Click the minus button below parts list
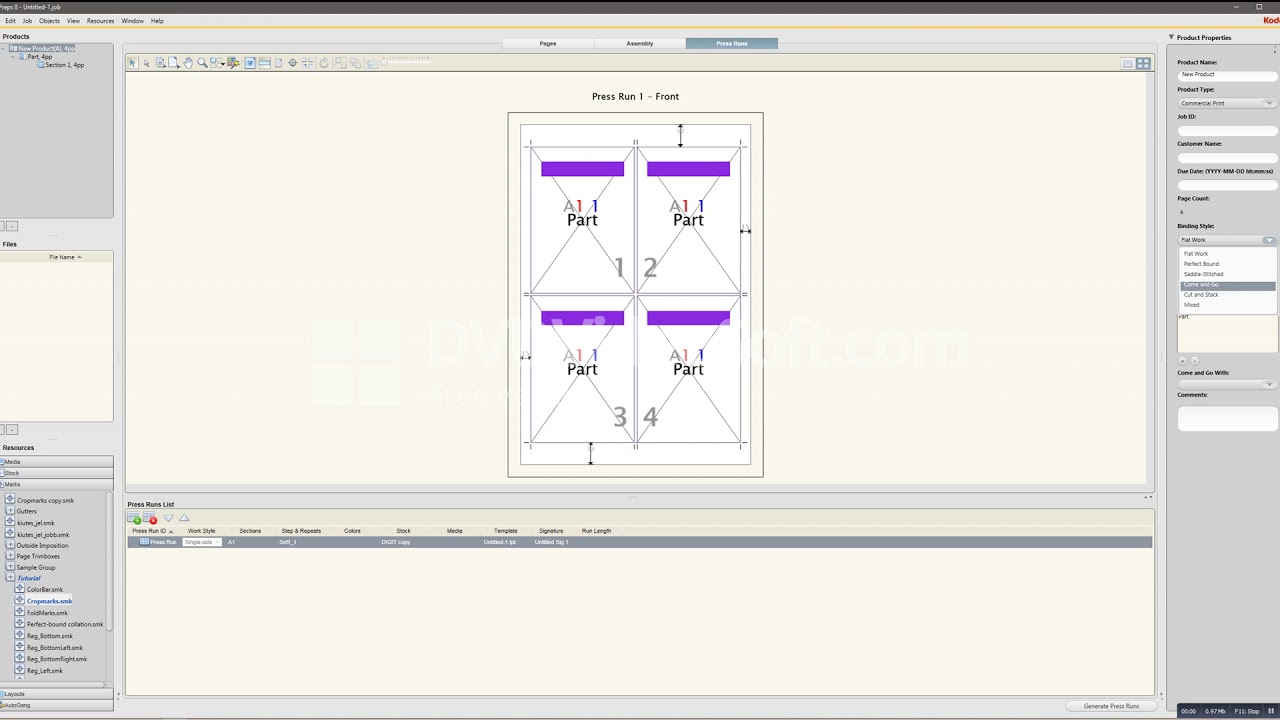Screen dimensions: 1280x720 click(1193, 360)
